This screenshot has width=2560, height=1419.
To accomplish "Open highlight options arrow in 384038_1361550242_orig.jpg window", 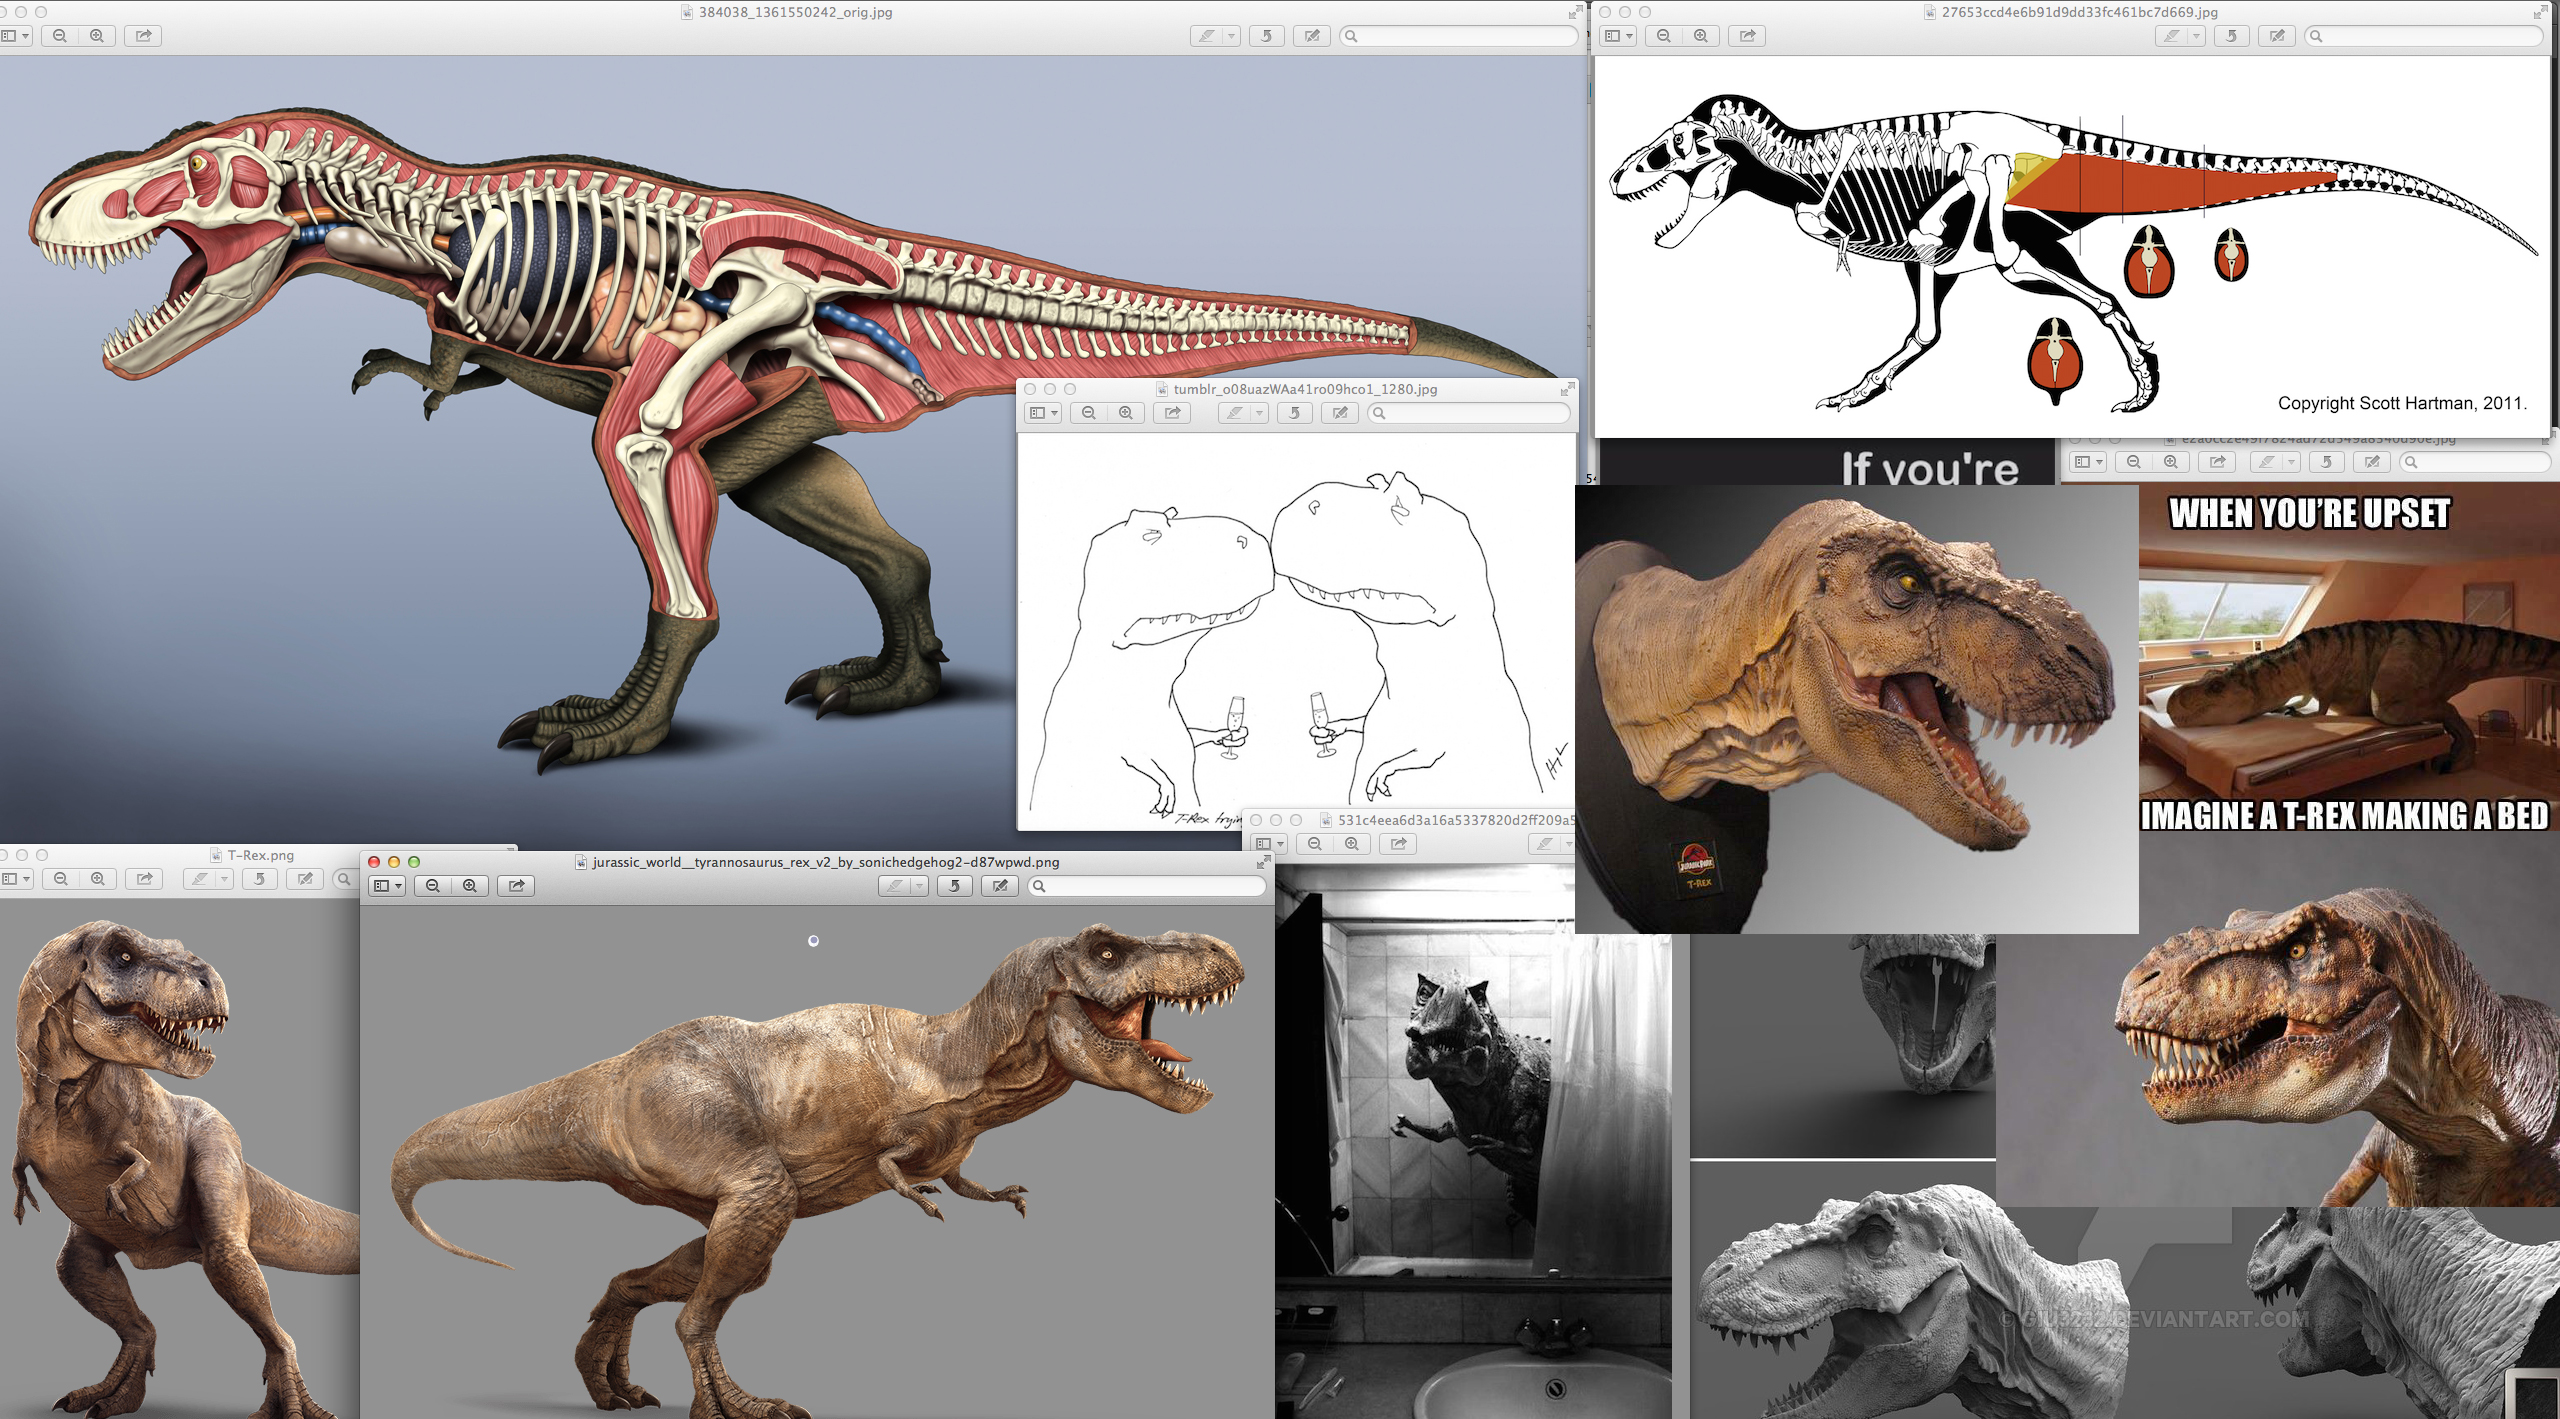I will pyautogui.click(x=1232, y=36).
